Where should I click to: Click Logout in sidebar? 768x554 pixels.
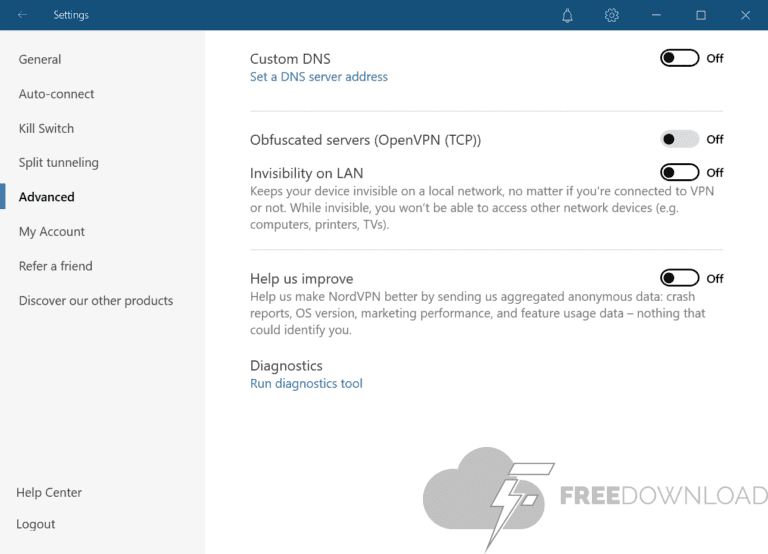[x=35, y=524]
